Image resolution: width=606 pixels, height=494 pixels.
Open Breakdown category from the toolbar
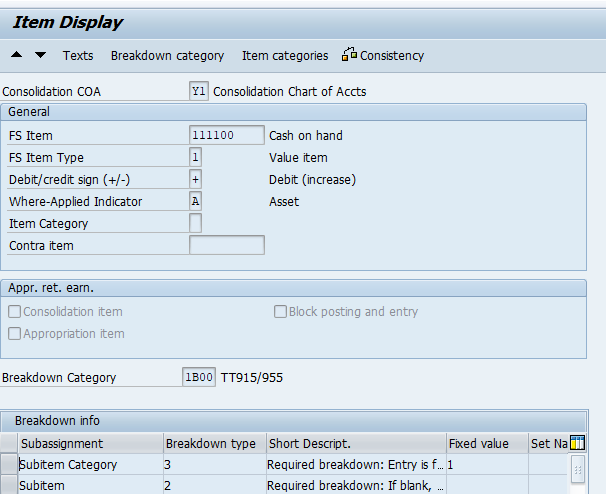pos(167,55)
